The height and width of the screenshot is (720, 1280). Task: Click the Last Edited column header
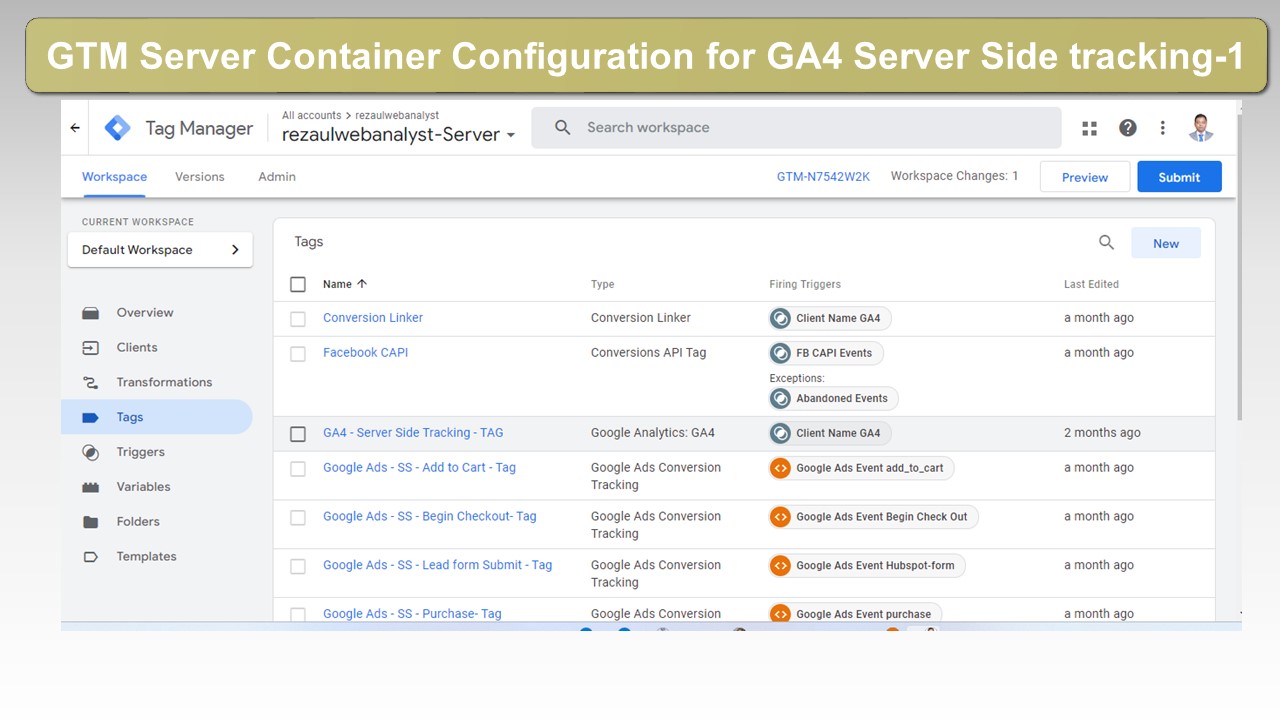click(x=1091, y=284)
